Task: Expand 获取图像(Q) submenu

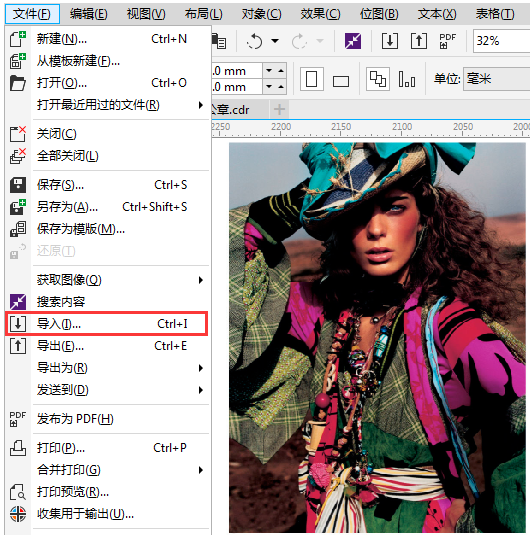Action: [x=108, y=280]
